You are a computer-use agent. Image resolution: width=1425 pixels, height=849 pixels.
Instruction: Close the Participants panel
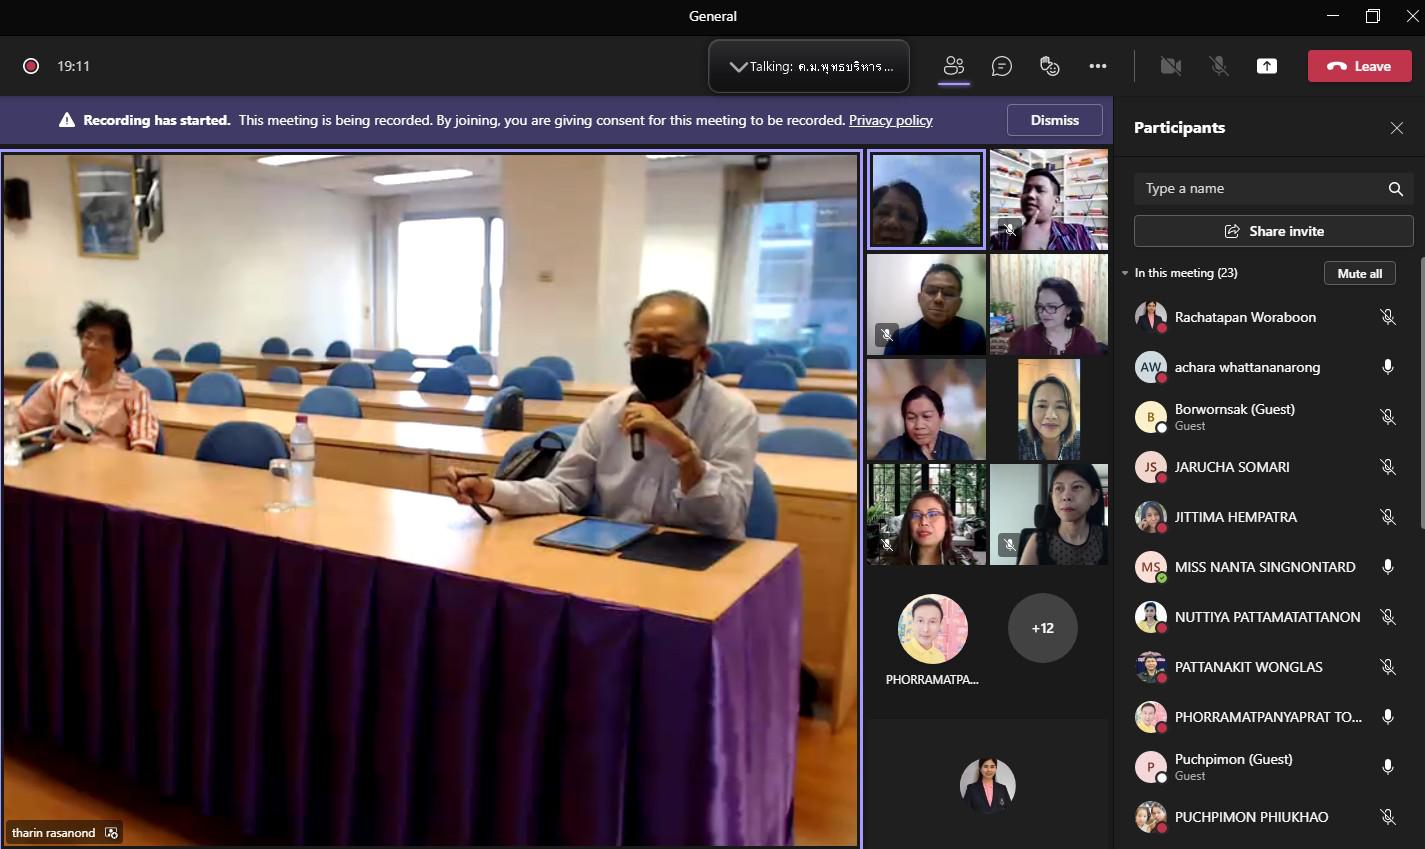click(x=1397, y=128)
